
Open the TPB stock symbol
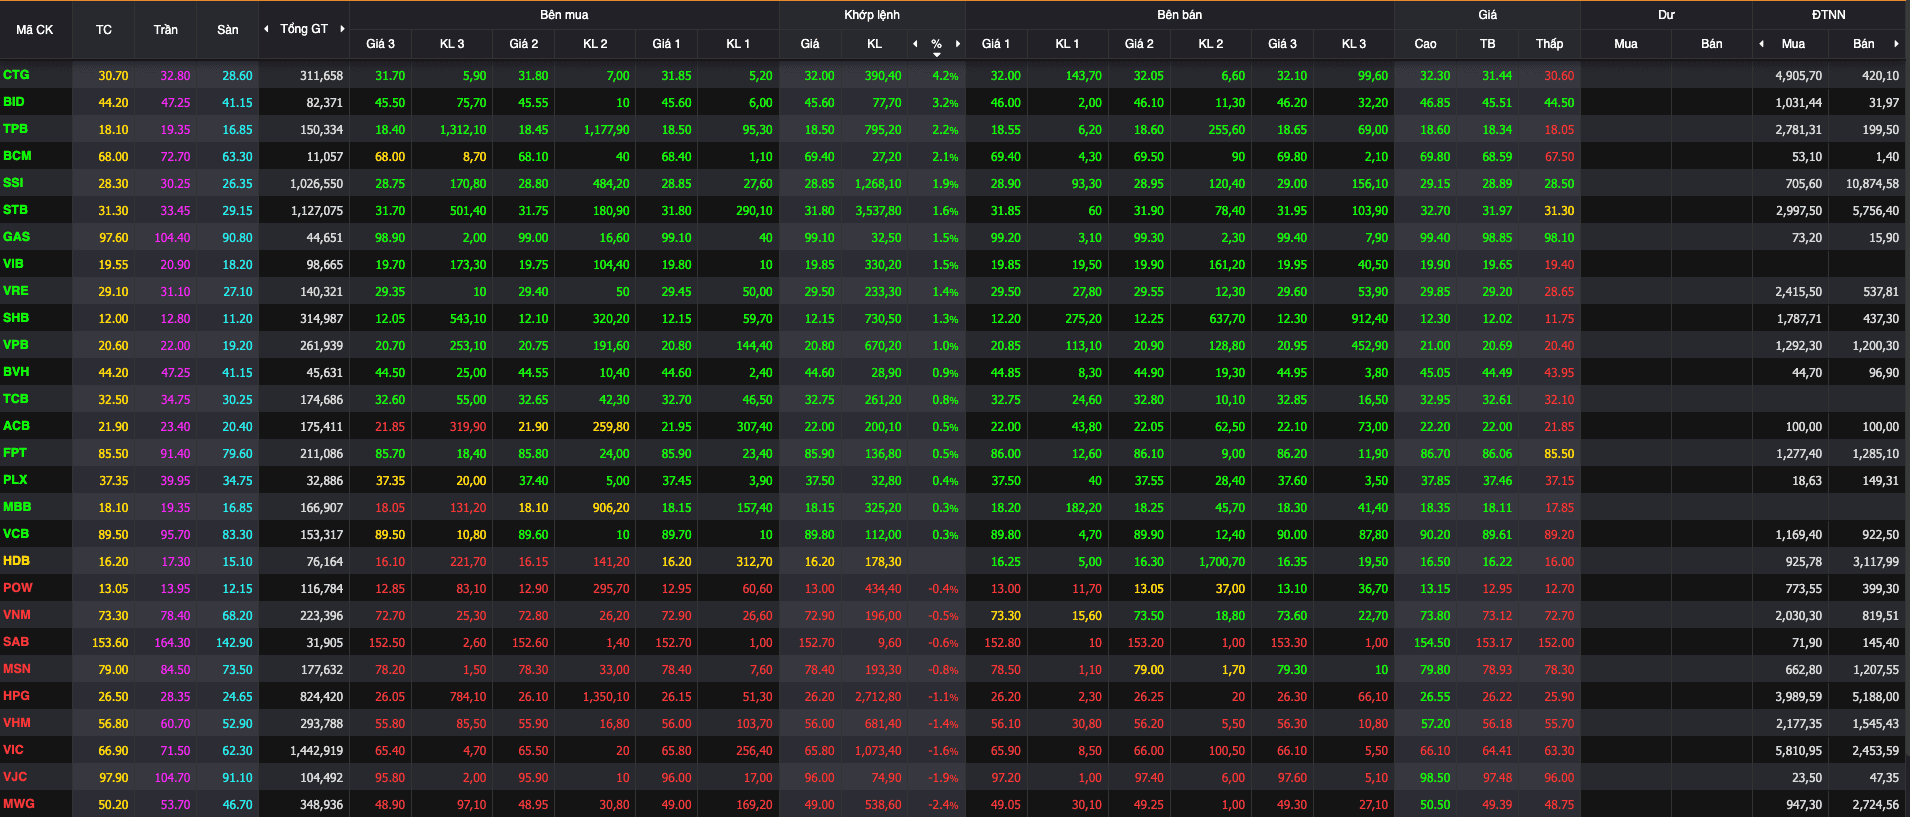[16, 129]
